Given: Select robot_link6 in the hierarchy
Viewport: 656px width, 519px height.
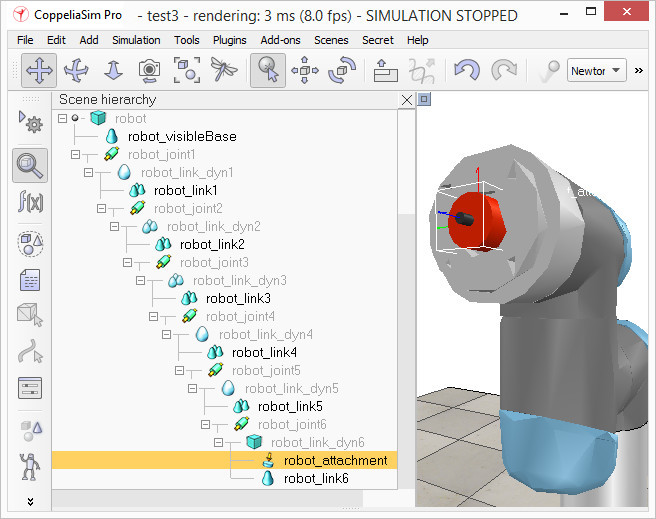Looking at the screenshot, I should [x=316, y=478].
